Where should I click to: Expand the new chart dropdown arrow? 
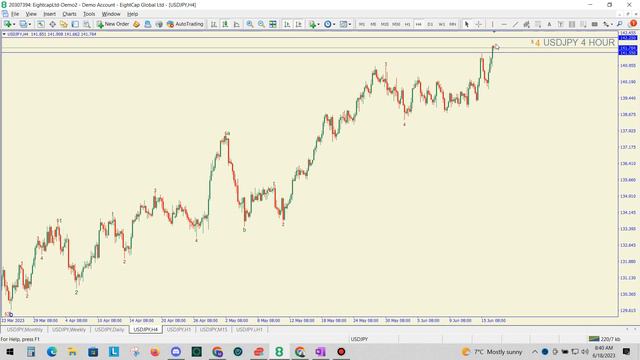(x=14, y=24)
